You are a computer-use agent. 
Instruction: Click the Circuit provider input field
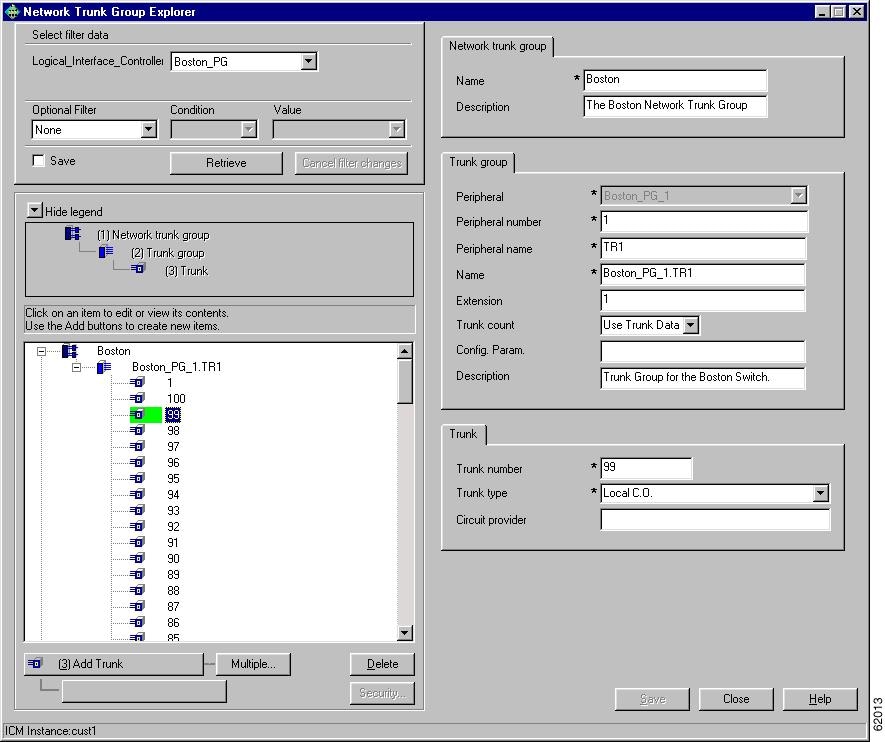tap(715, 520)
